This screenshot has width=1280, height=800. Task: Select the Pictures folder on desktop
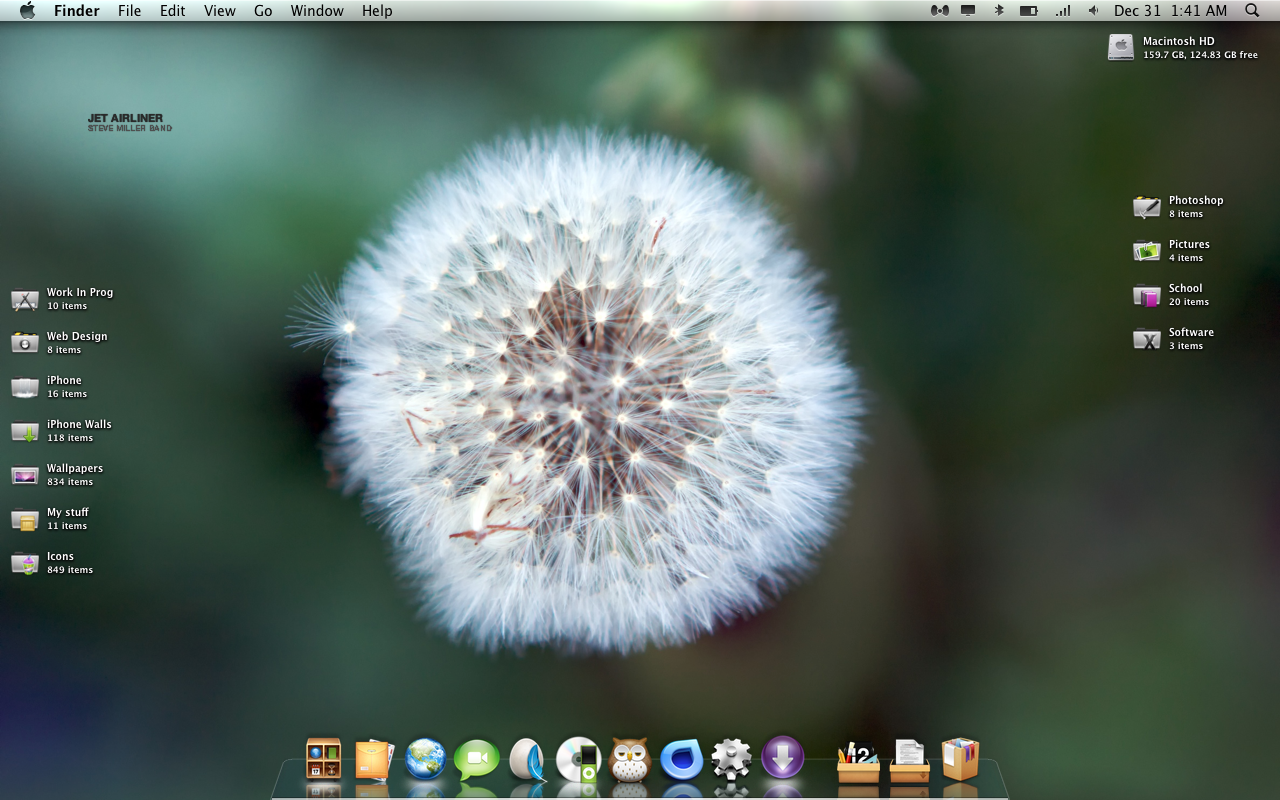click(1146, 251)
